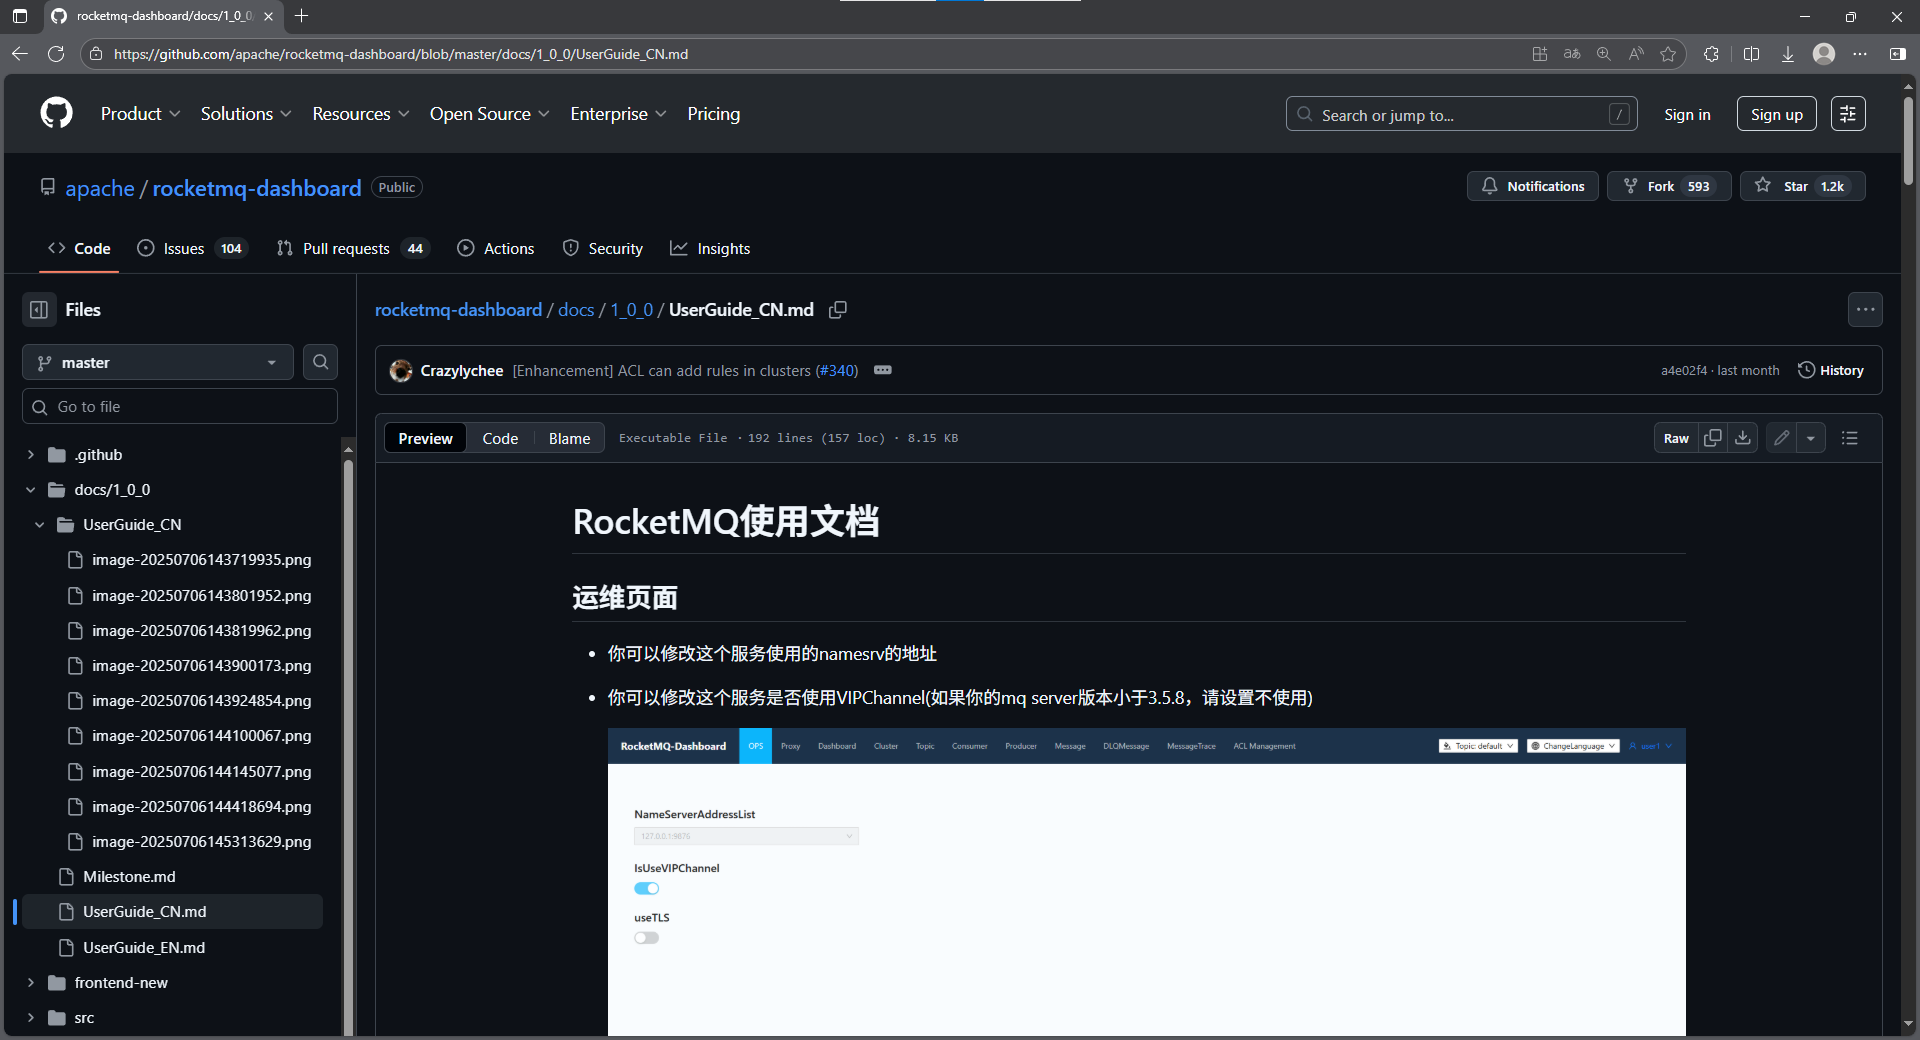Download the raw file using download icon
The height and width of the screenshot is (1040, 1920).
(1743, 438)
